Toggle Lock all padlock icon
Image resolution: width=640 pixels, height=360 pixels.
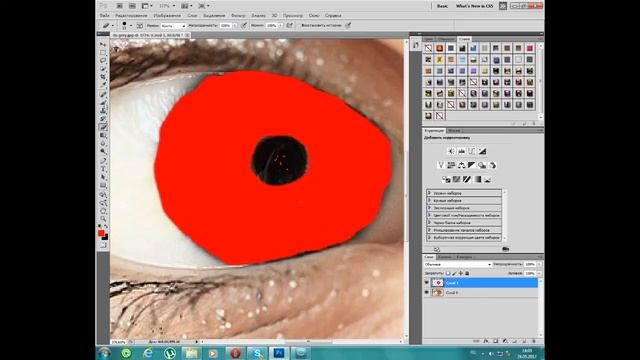click(467, 273)
